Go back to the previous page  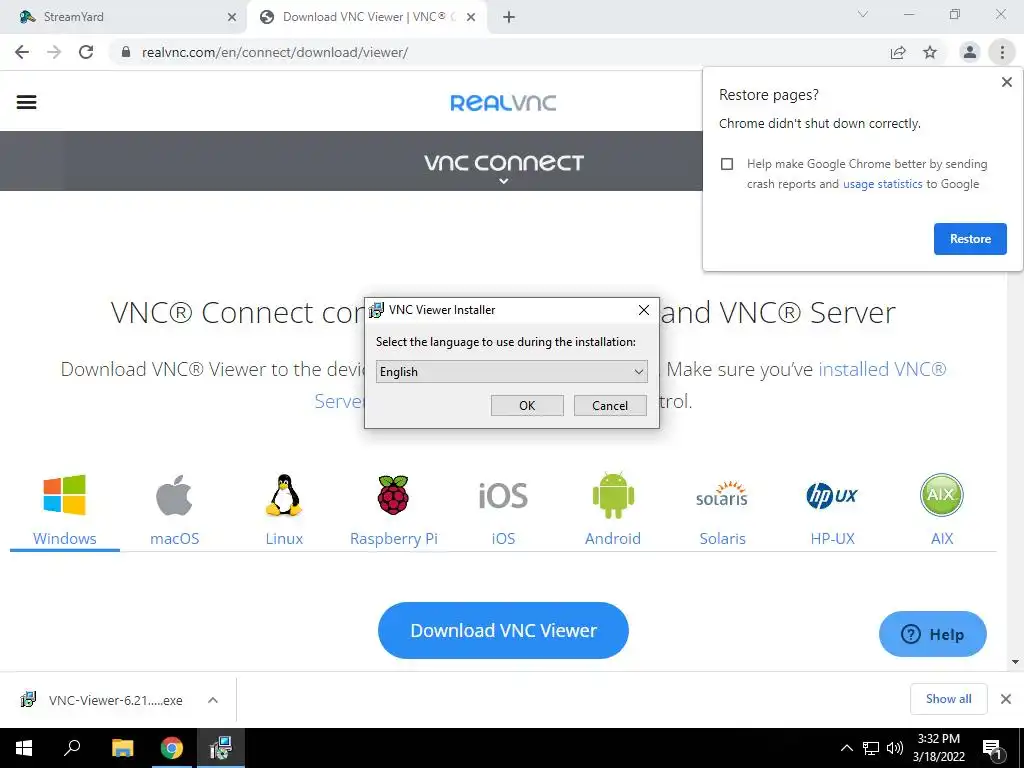pyautogui.click(x=22, y=52)
